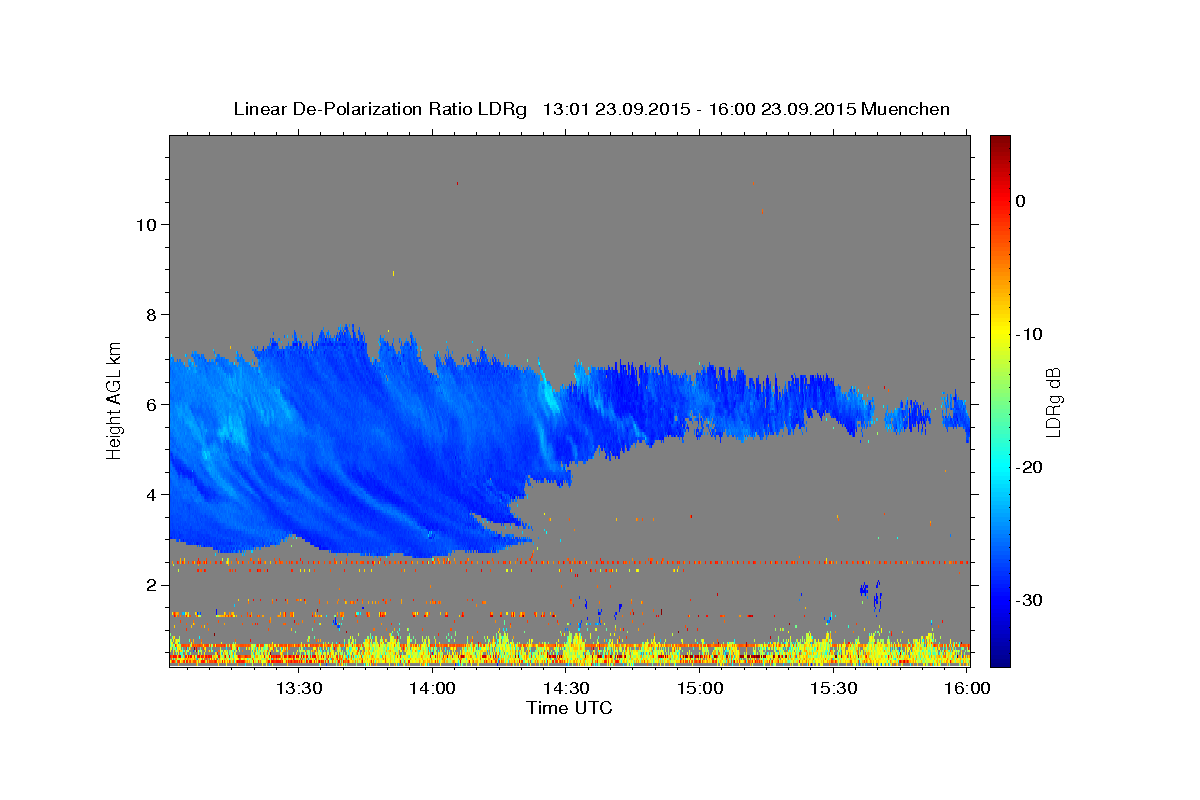Click the height tick label 4
The height and width of the screenshot is (800, 1200).
tap(150, 494)
